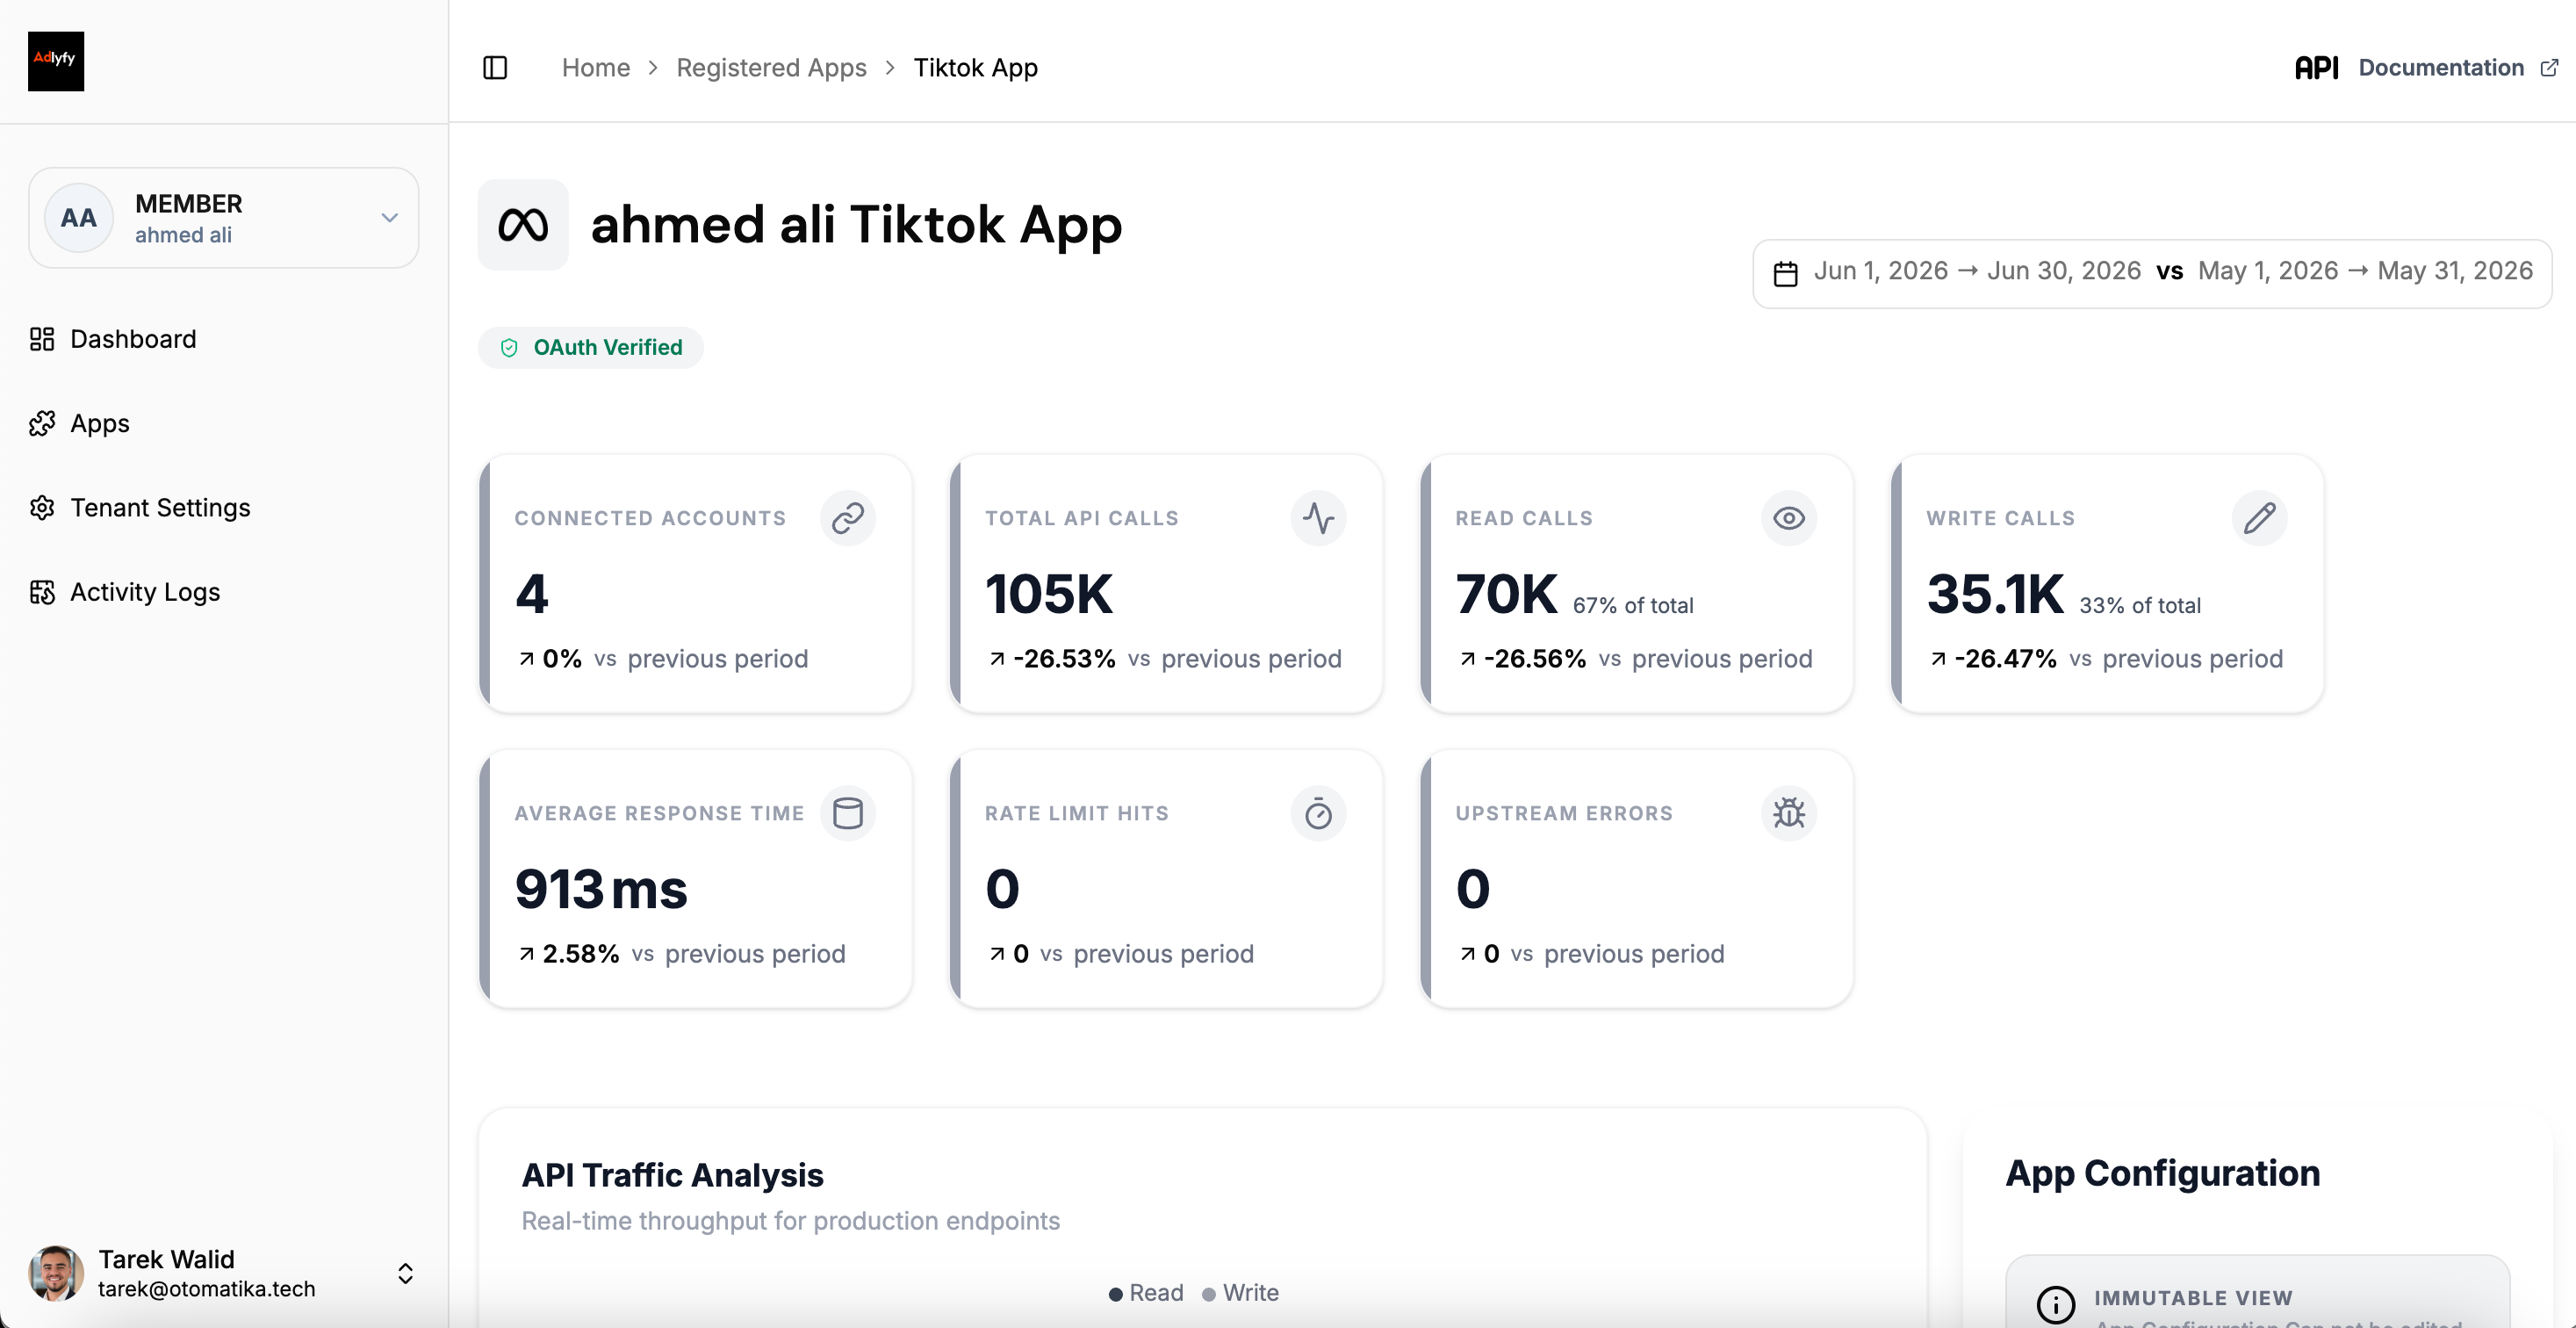Click the Dashboard grid icon
Viewport: 2576px width, 1328px height.
pos(42,339)
